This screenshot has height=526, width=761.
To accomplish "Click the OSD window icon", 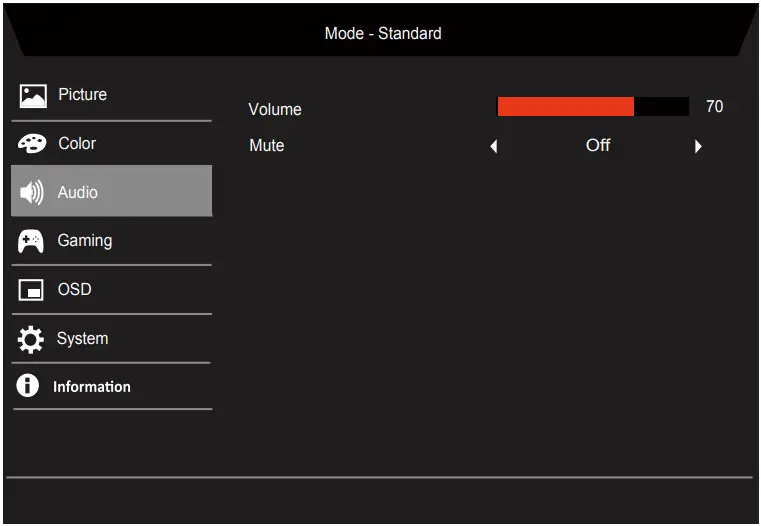I will pyautogui.click(x=32, y=290).
